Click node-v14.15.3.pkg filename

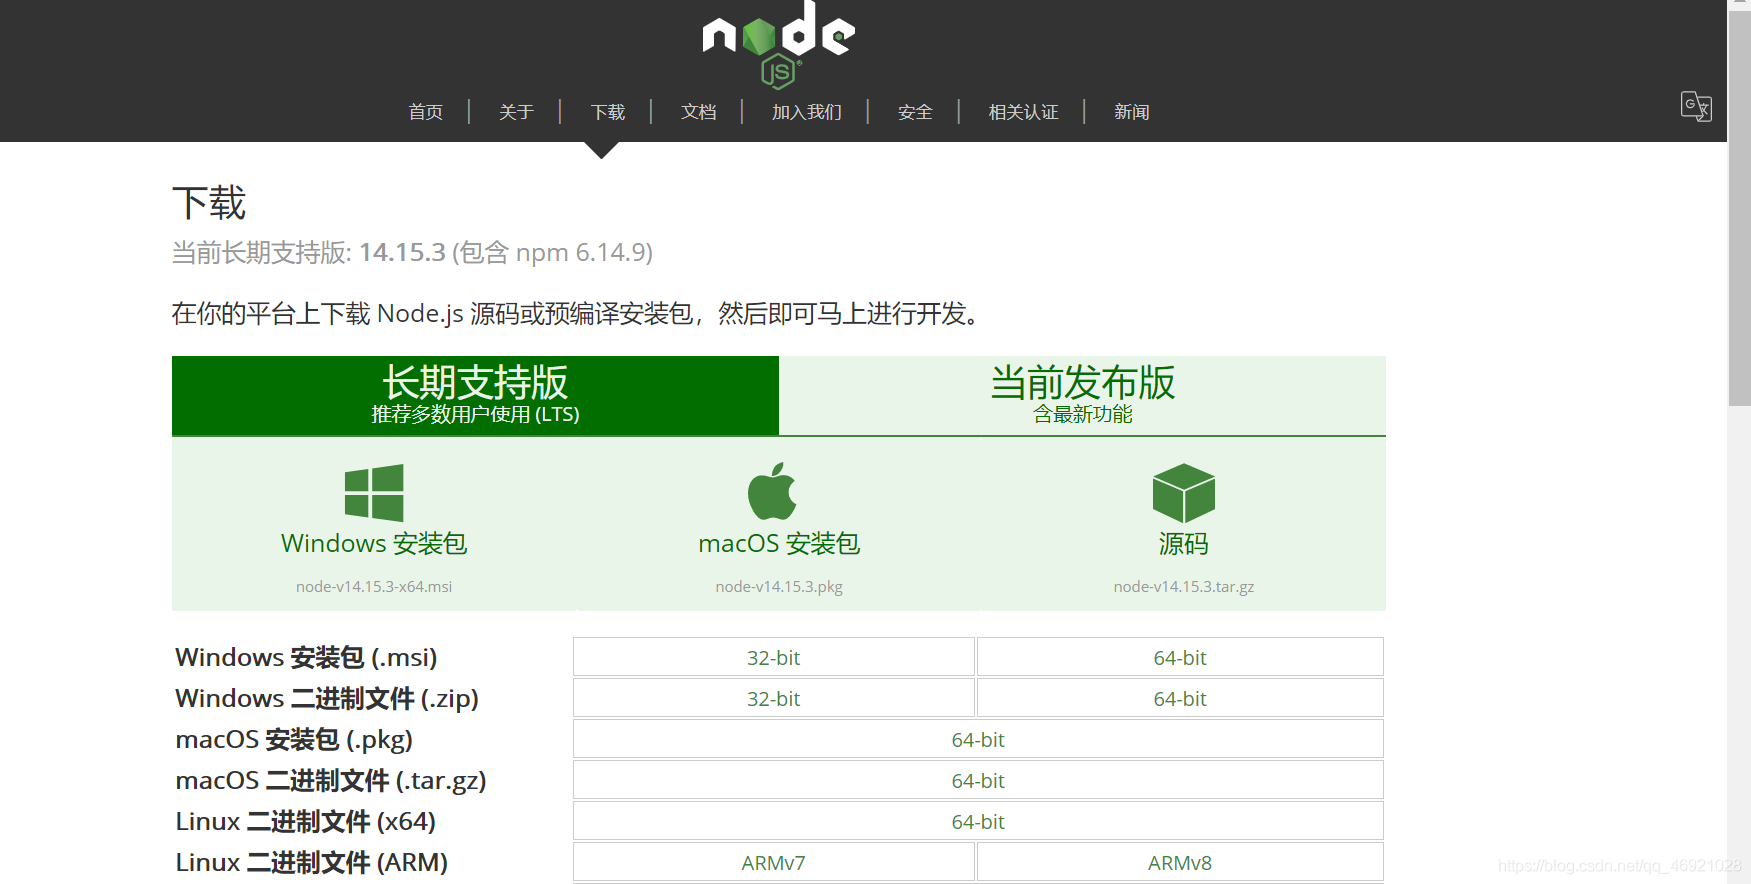tap(779, 587)
